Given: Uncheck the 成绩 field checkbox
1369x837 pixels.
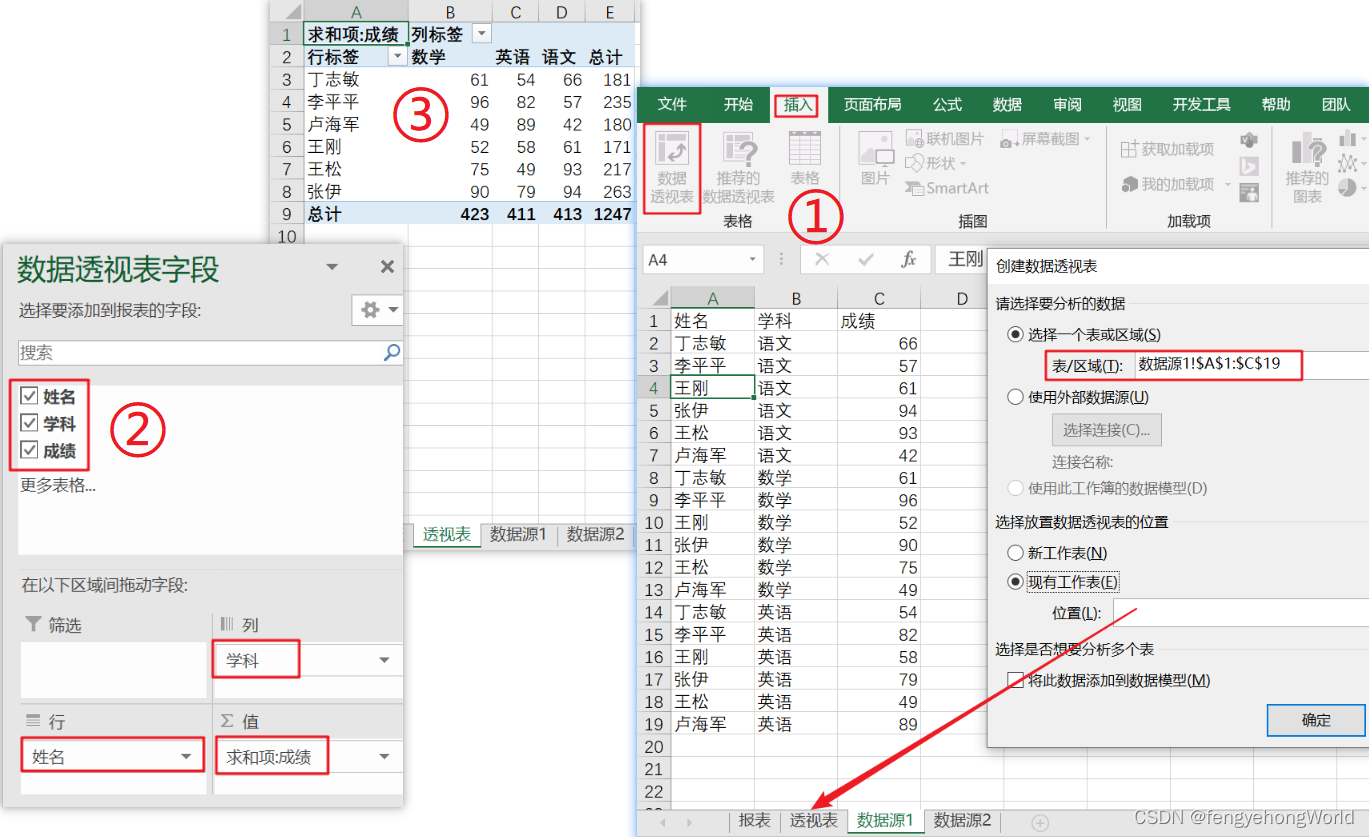Looking at the screenshot, I should tap(29, 450).
